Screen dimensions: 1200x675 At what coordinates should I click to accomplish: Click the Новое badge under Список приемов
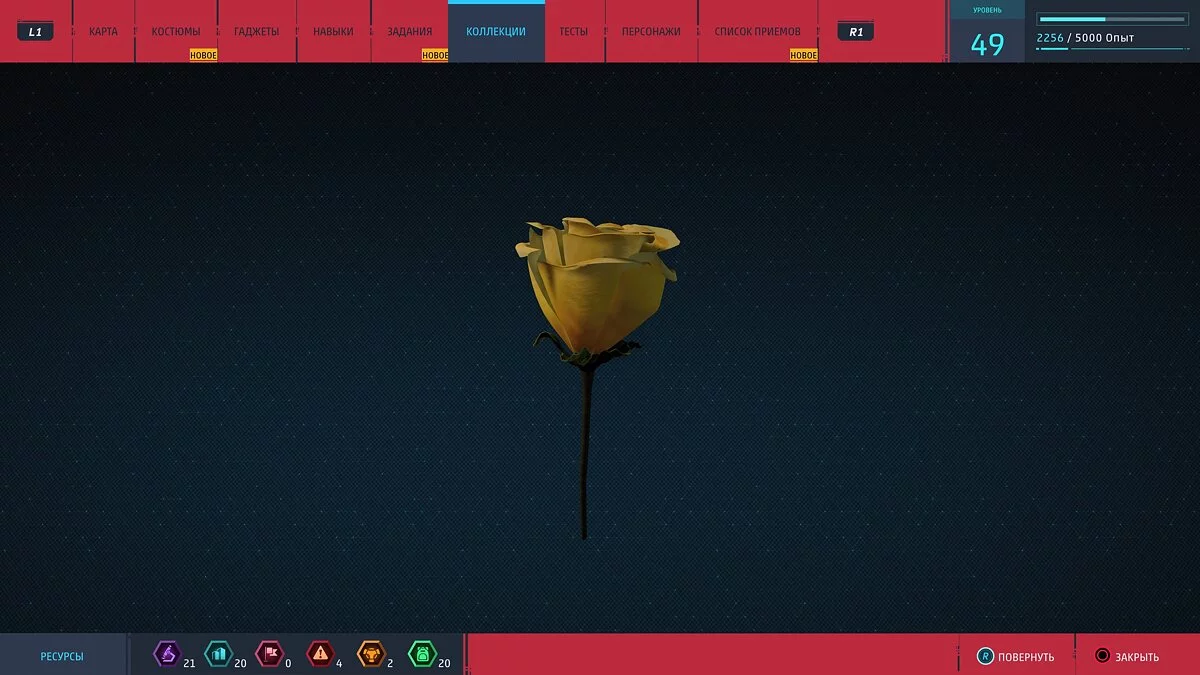point(804,56)
